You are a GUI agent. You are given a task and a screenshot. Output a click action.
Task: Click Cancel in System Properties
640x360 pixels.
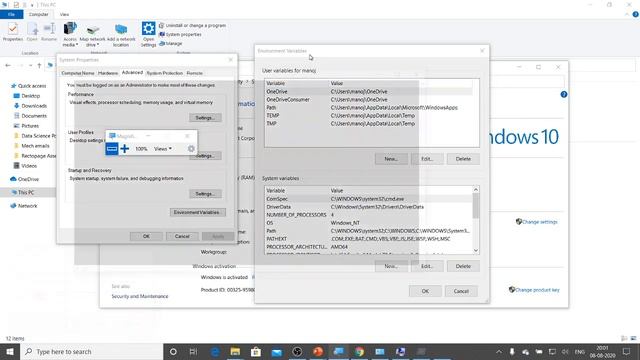(182, 236)
